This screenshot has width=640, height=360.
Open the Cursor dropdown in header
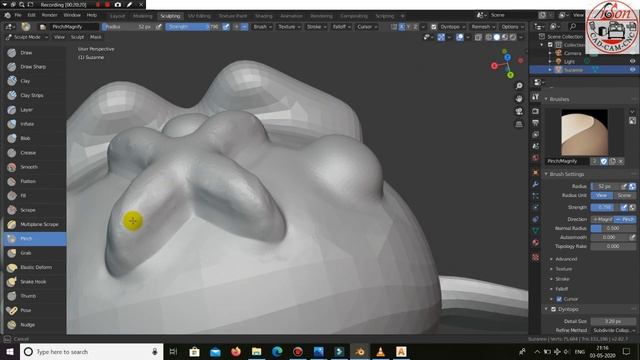[x=367, y=27]
